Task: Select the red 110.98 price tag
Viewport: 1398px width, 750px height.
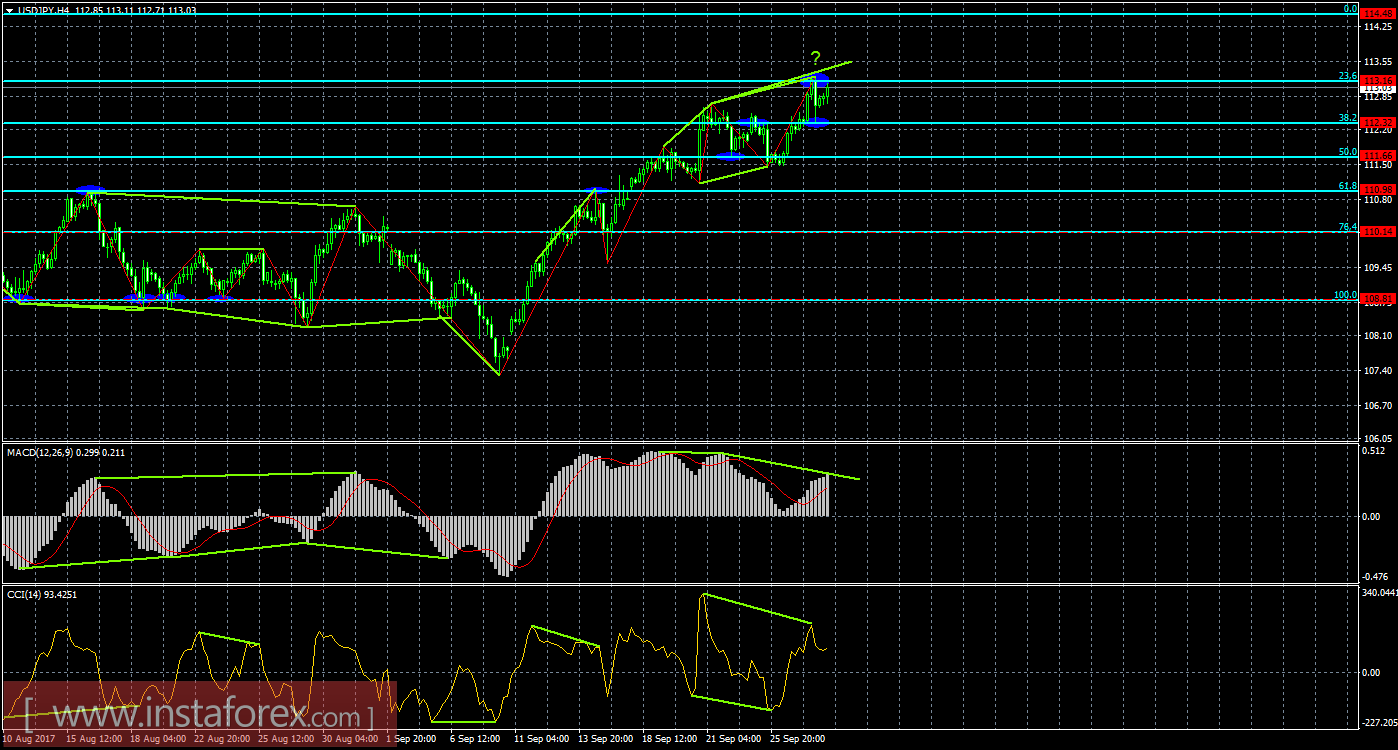Action: [x=1379, y=190]
